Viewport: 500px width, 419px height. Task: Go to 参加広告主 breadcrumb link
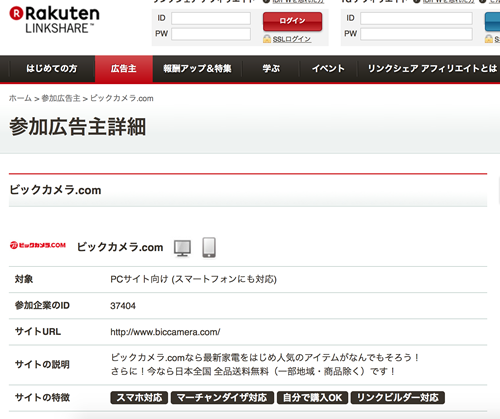61,98
